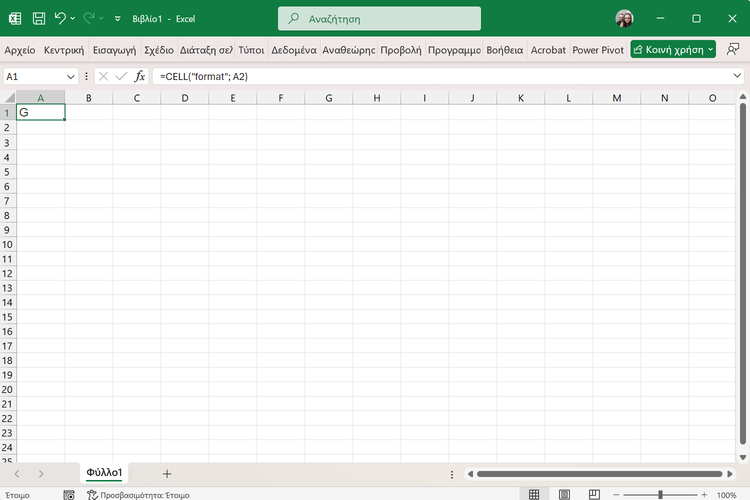
Task: Open the Δεδομένα ribbon tab
Action: pyautogui.click(x=294, y=49)
